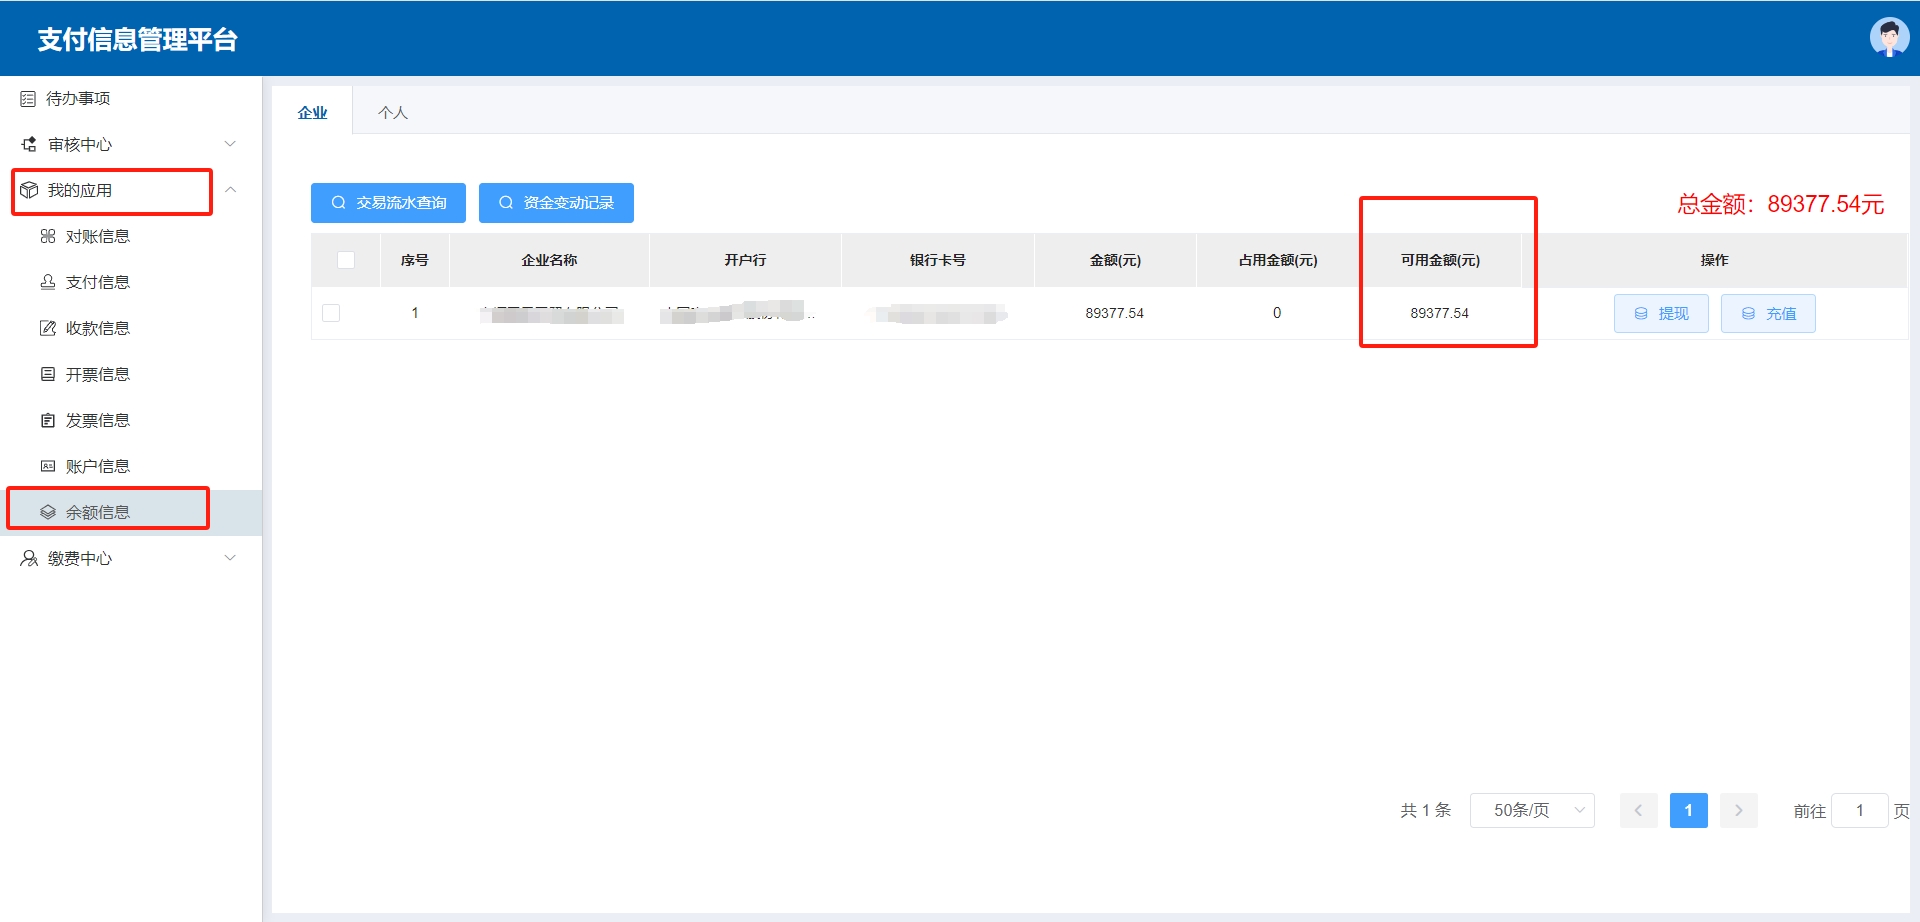
Task: Click the go-to page number input
Action: [1859, 811]
